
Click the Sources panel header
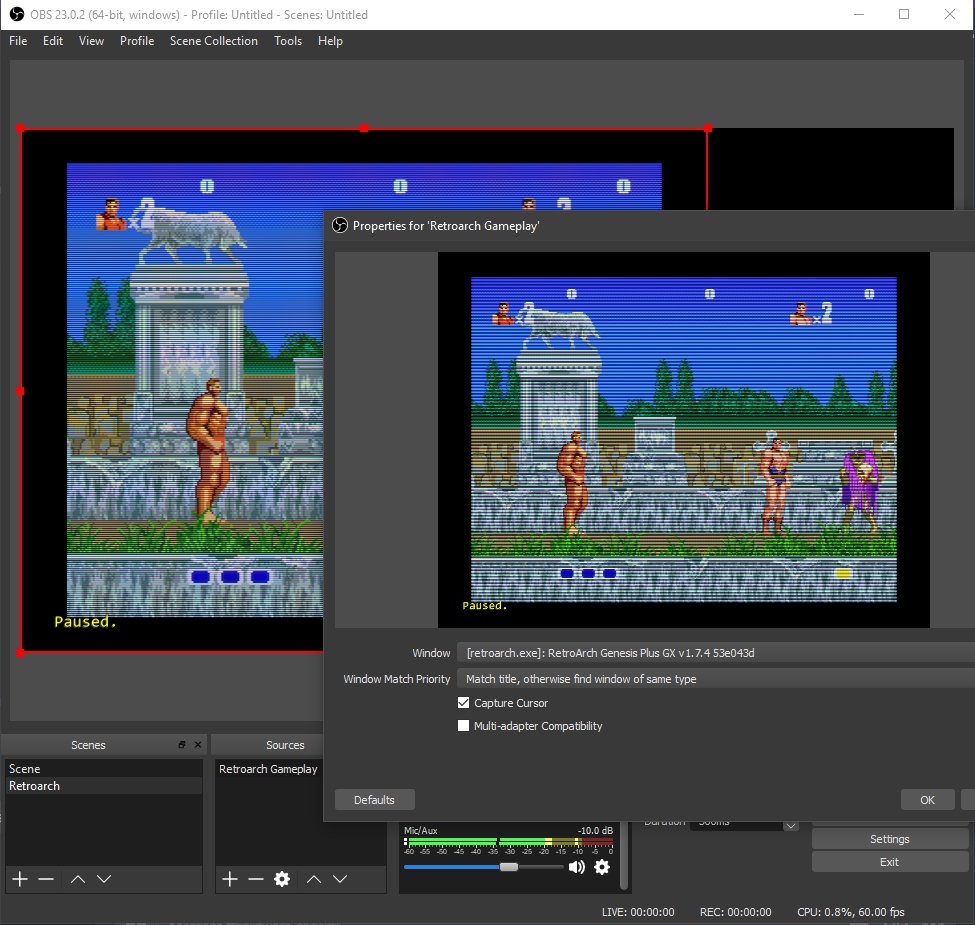click(x=267, y=745)
